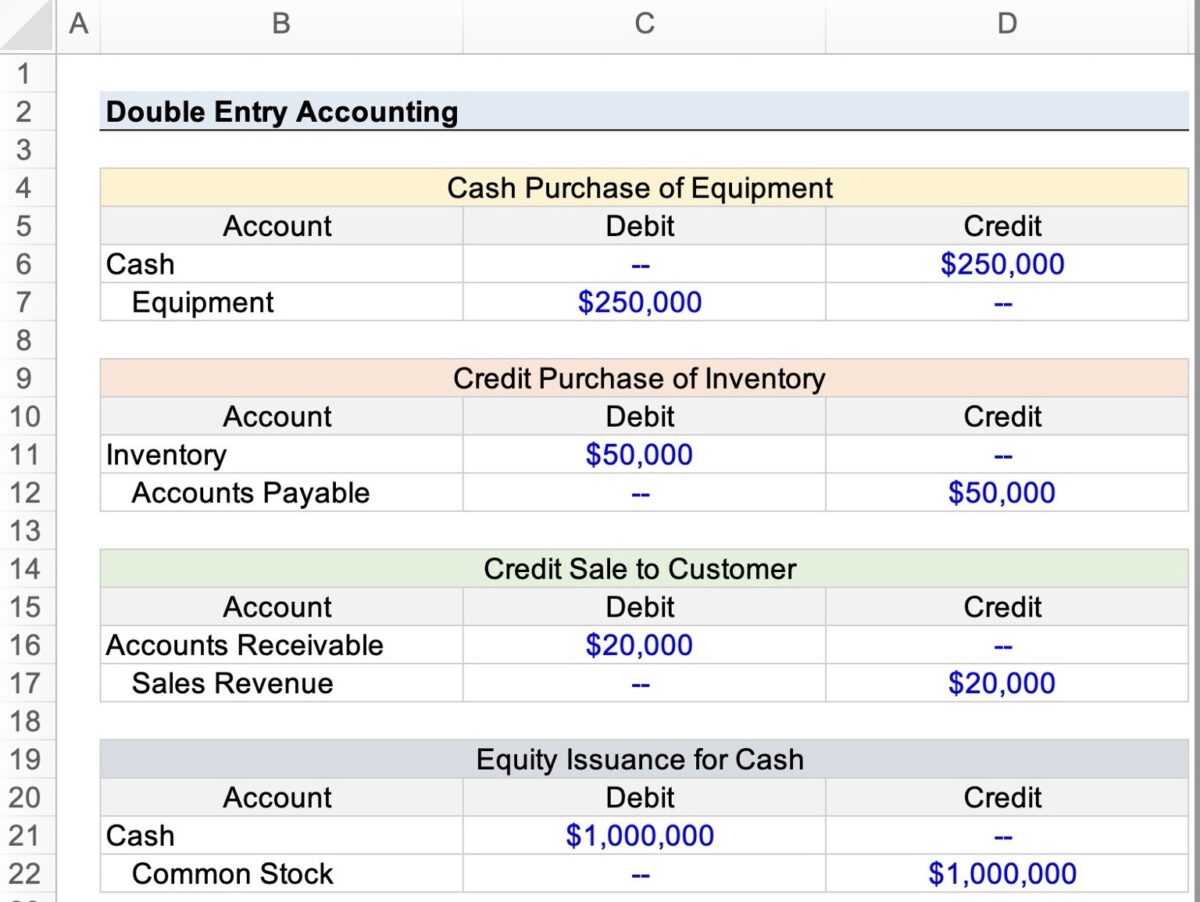1200x902 pixels.
Task: Select the $250,000 credit cell for Cash
Action: [1008, 264]
